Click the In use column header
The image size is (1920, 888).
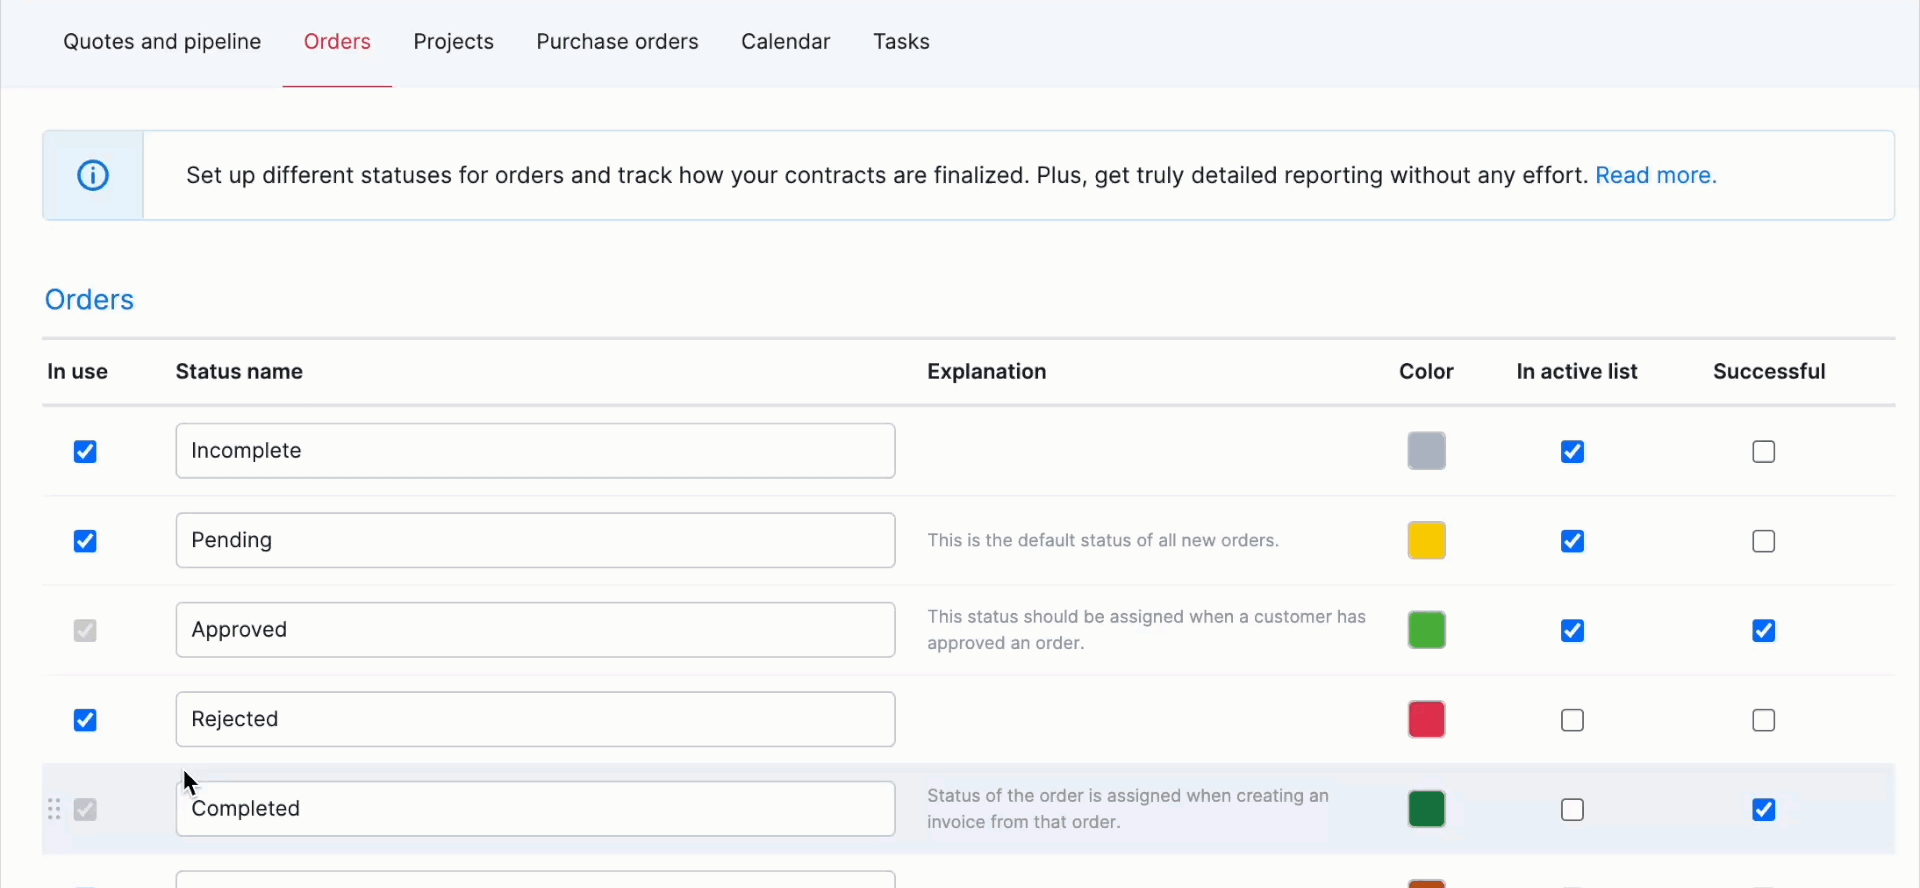(x=77, y=372)
